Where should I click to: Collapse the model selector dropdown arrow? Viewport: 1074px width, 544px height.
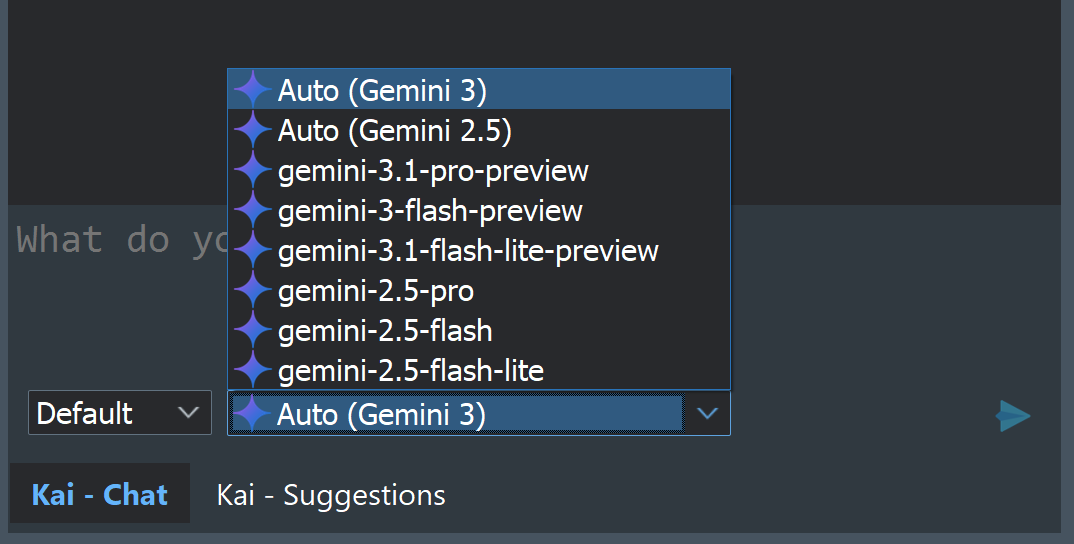click(707, 413)
